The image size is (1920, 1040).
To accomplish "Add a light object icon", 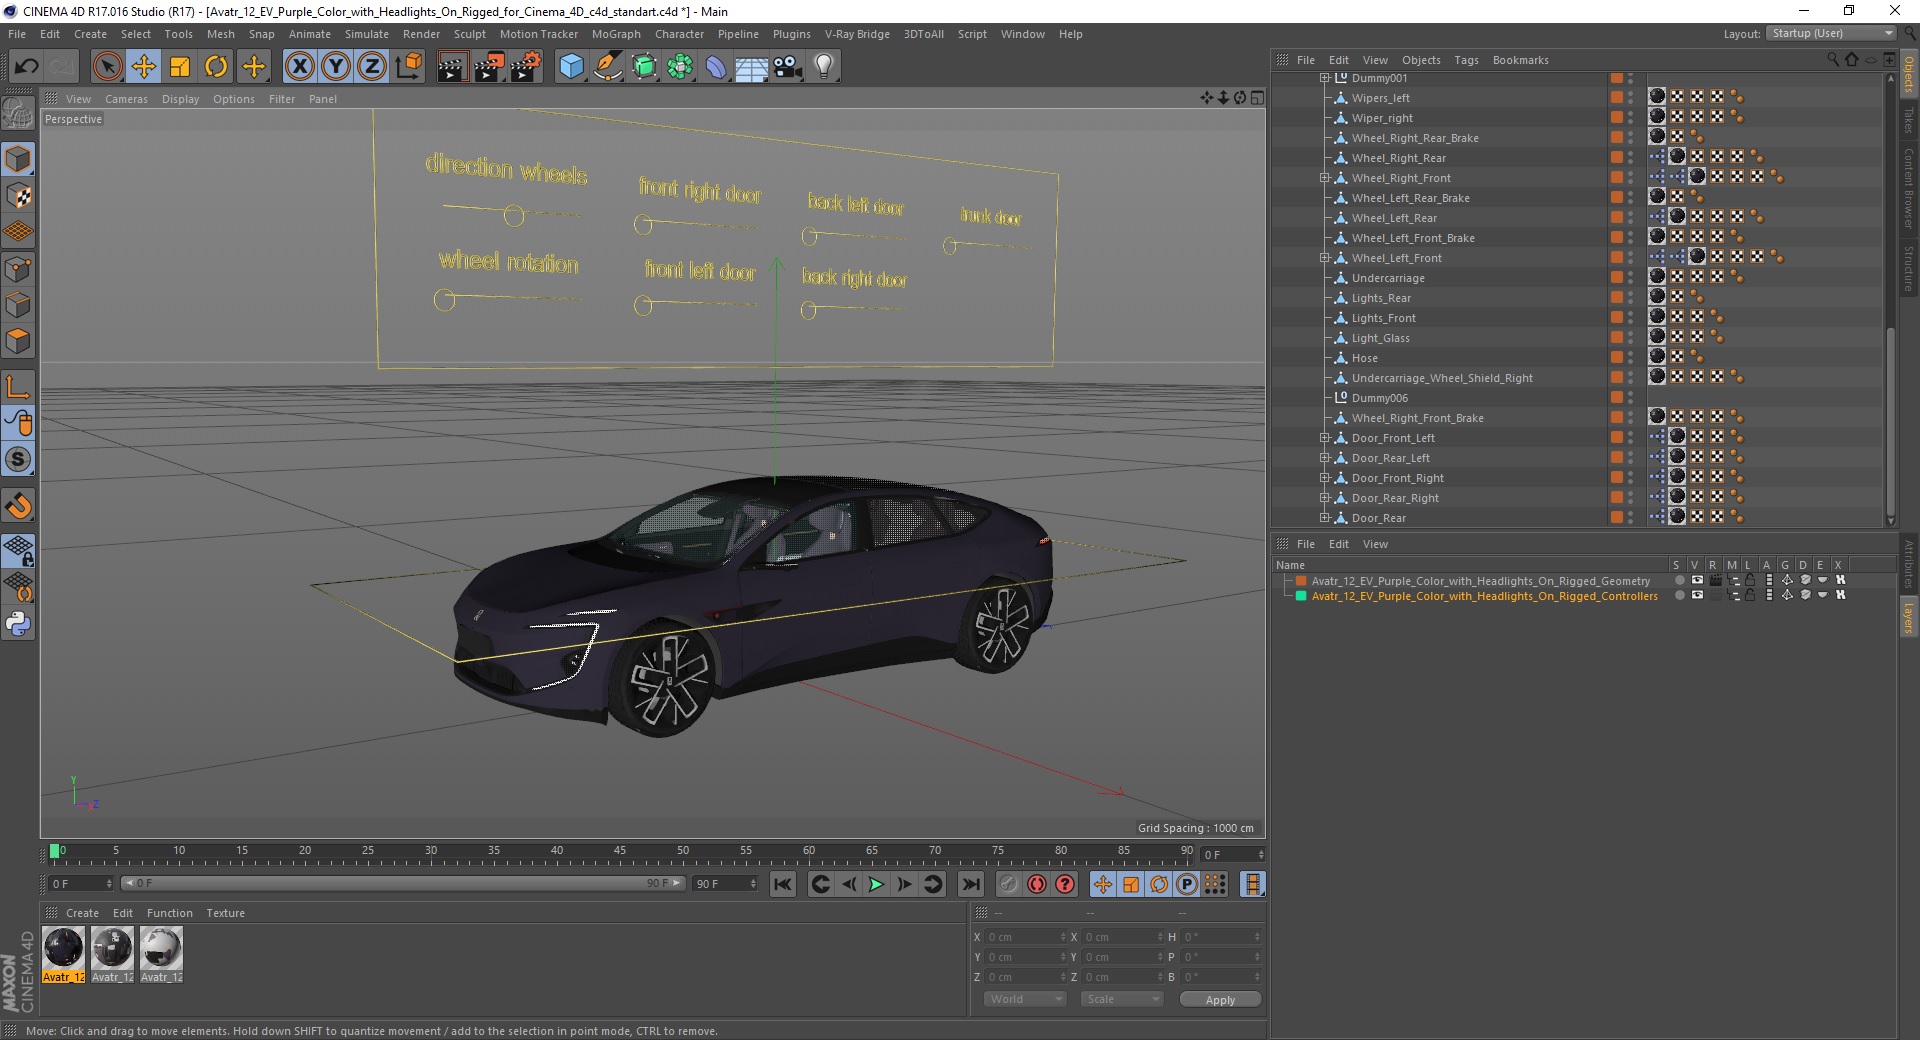I will [824, 67].
